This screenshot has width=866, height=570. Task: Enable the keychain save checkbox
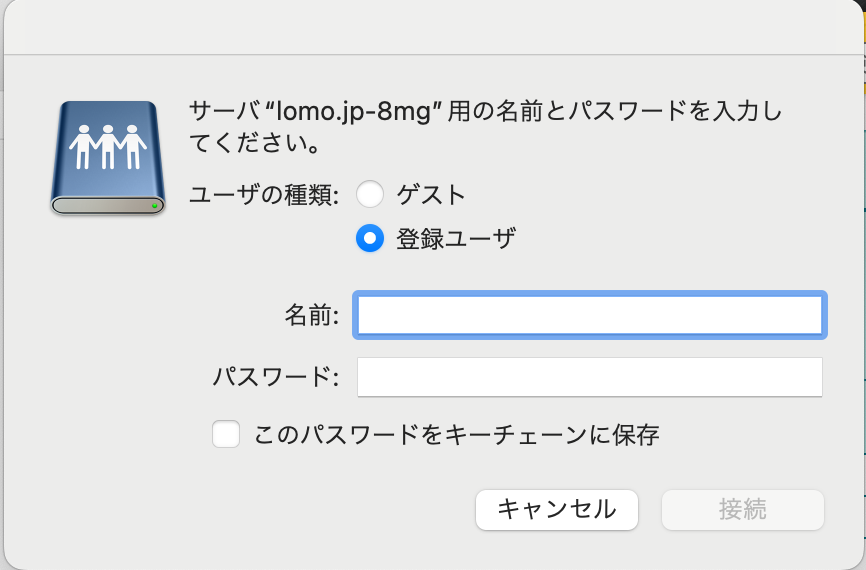point(226,434)
